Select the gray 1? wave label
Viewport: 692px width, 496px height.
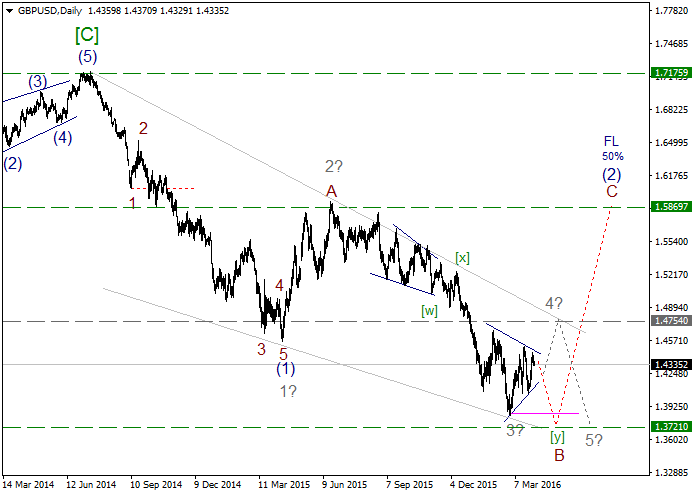click(x=288, y=391)
